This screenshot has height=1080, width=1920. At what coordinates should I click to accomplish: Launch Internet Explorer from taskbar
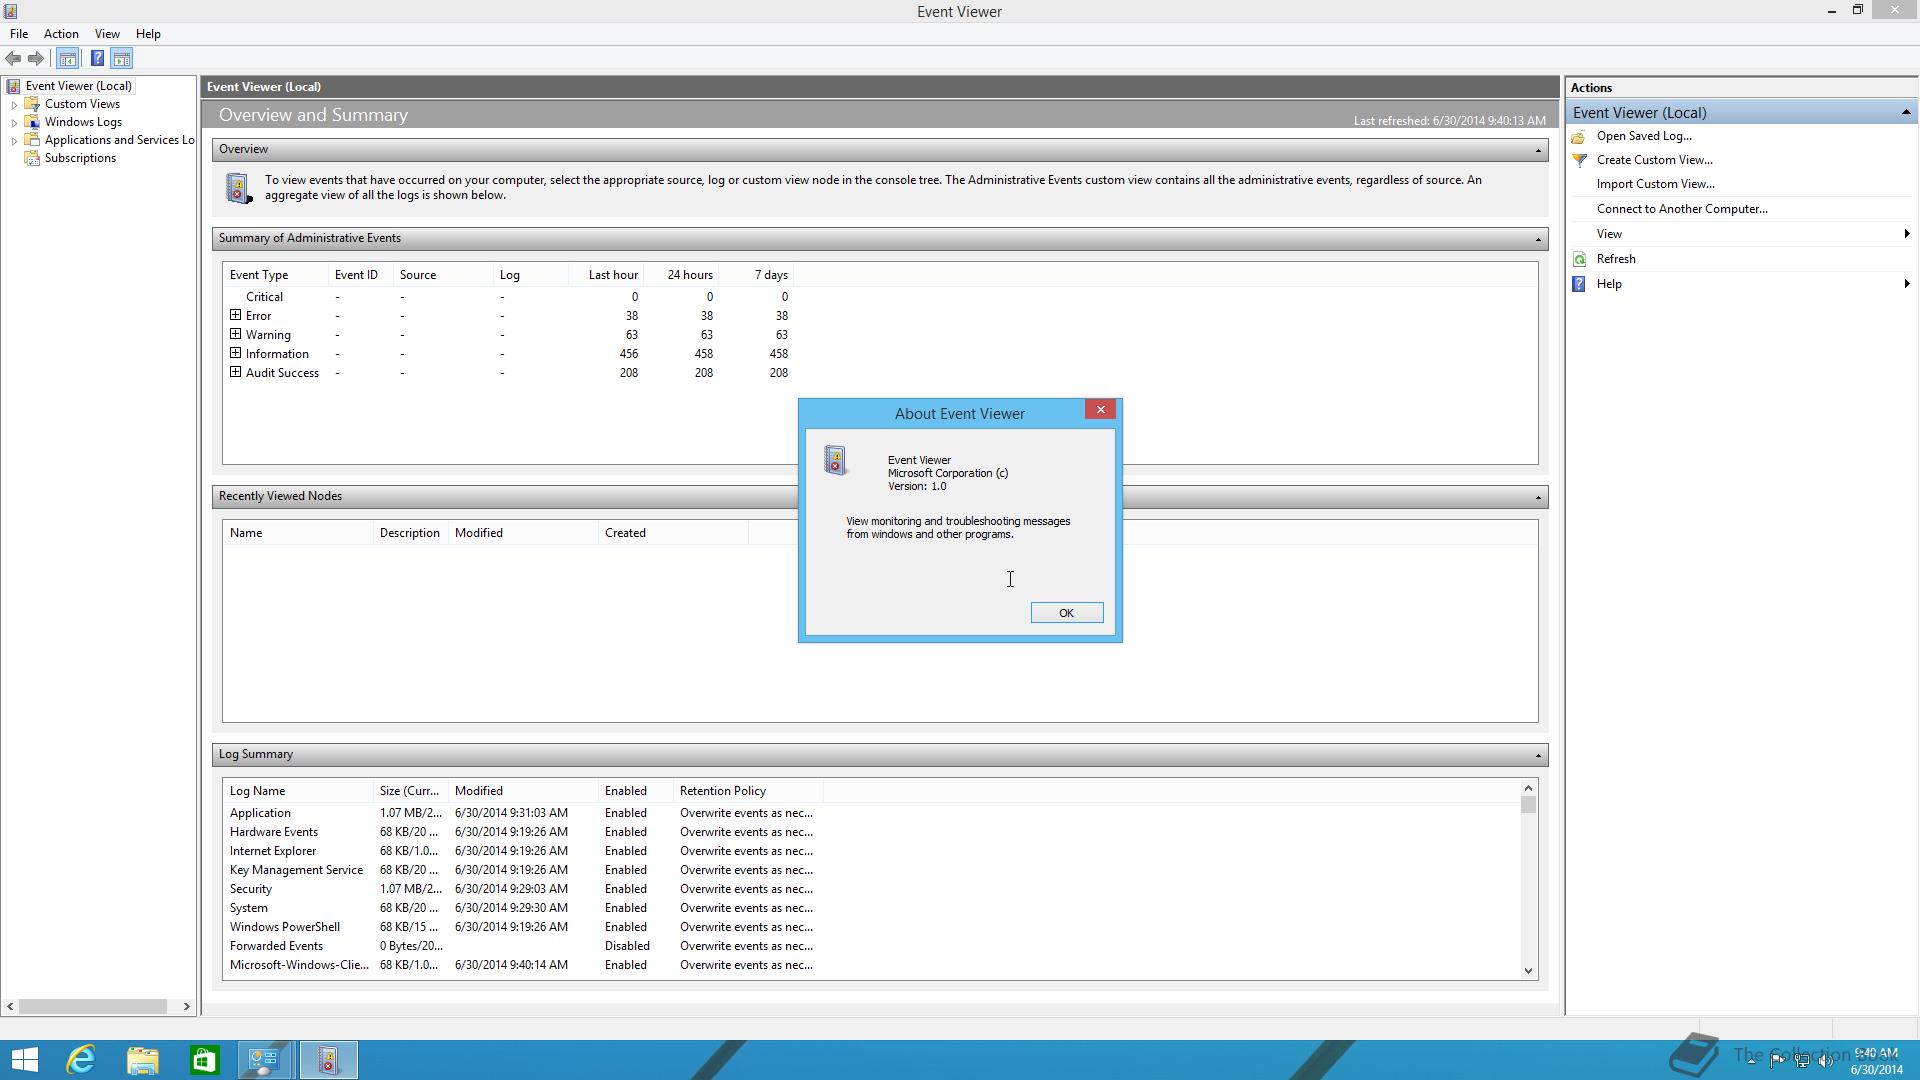(81, 1060)
